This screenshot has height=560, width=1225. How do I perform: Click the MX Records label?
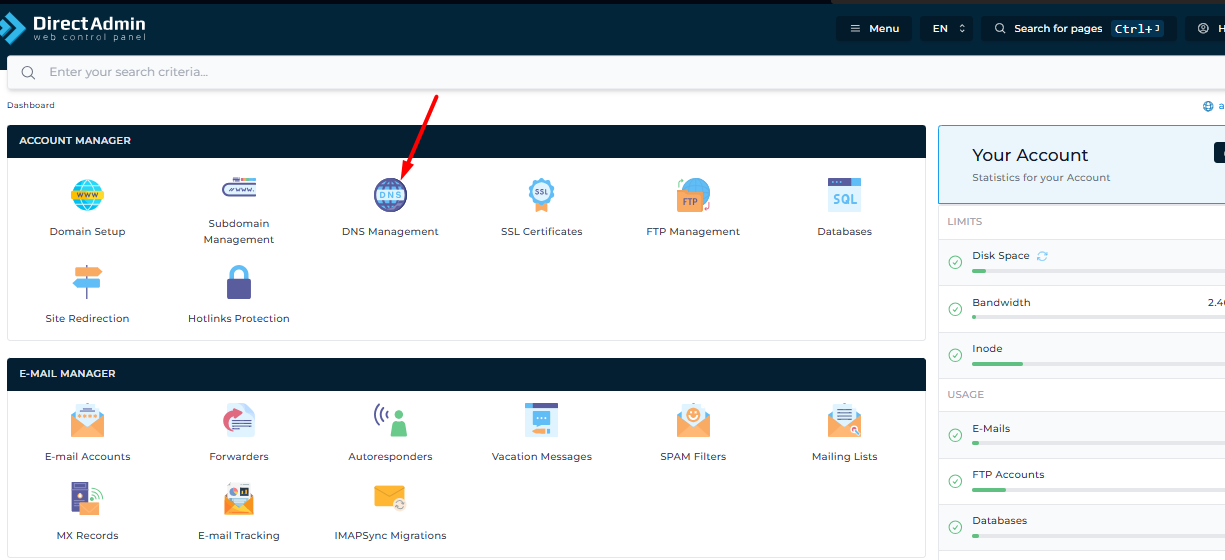[x=87, y=536]
